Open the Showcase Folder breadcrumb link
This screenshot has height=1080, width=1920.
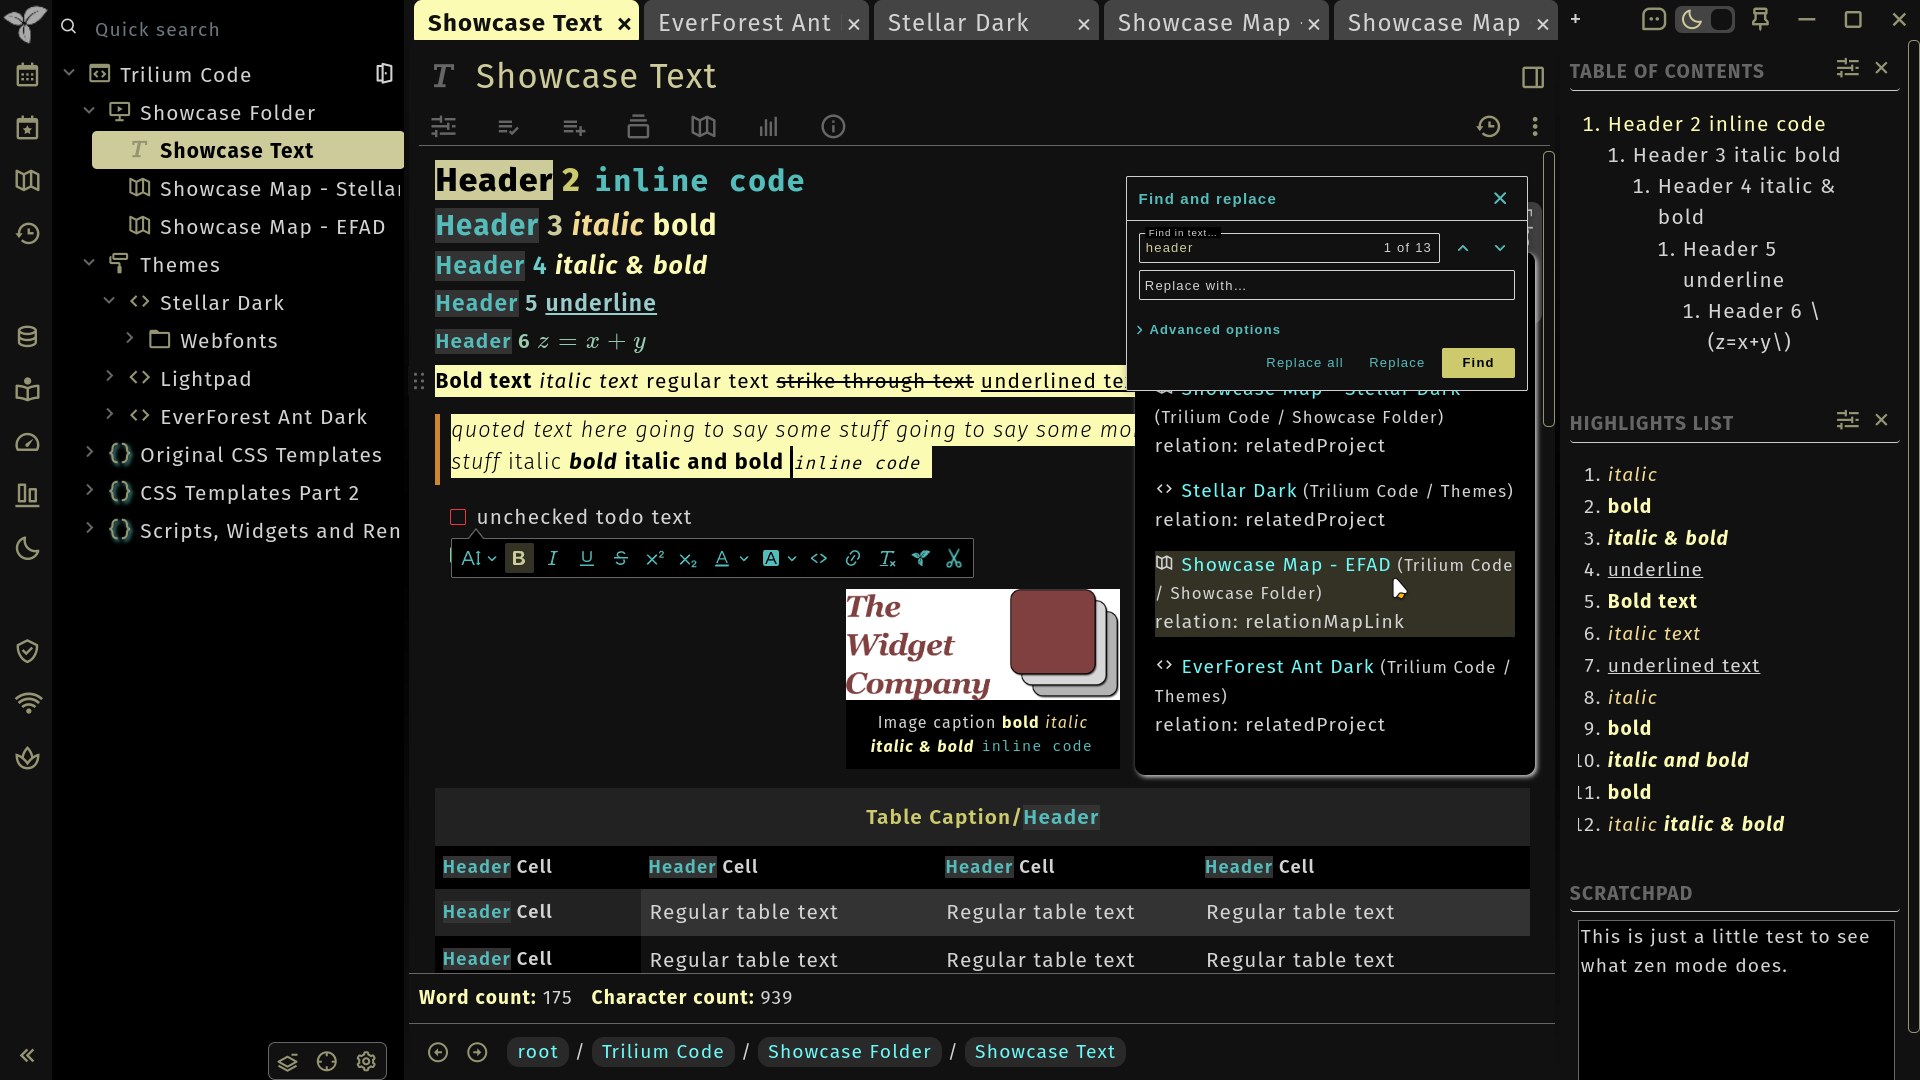tap(849, 1052)
